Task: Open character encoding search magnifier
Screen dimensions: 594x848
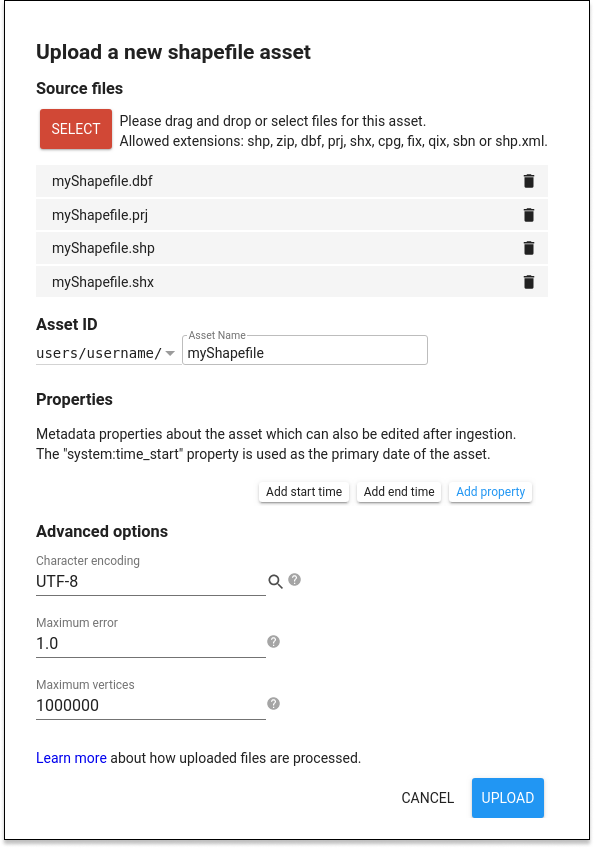Action: [275, 582]
